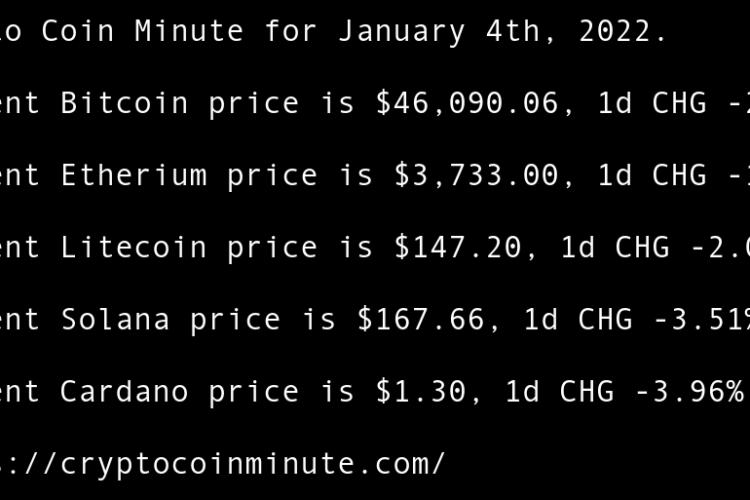Click 1d CHG label in Cardano row

click(x=559, y=391)
